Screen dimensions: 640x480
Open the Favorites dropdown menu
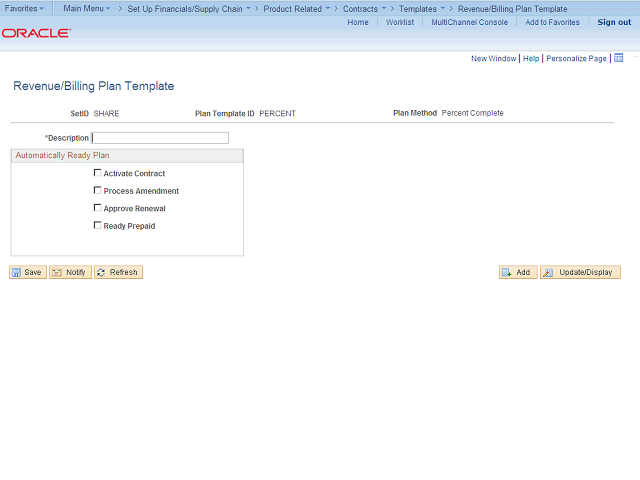click(24, 8)
